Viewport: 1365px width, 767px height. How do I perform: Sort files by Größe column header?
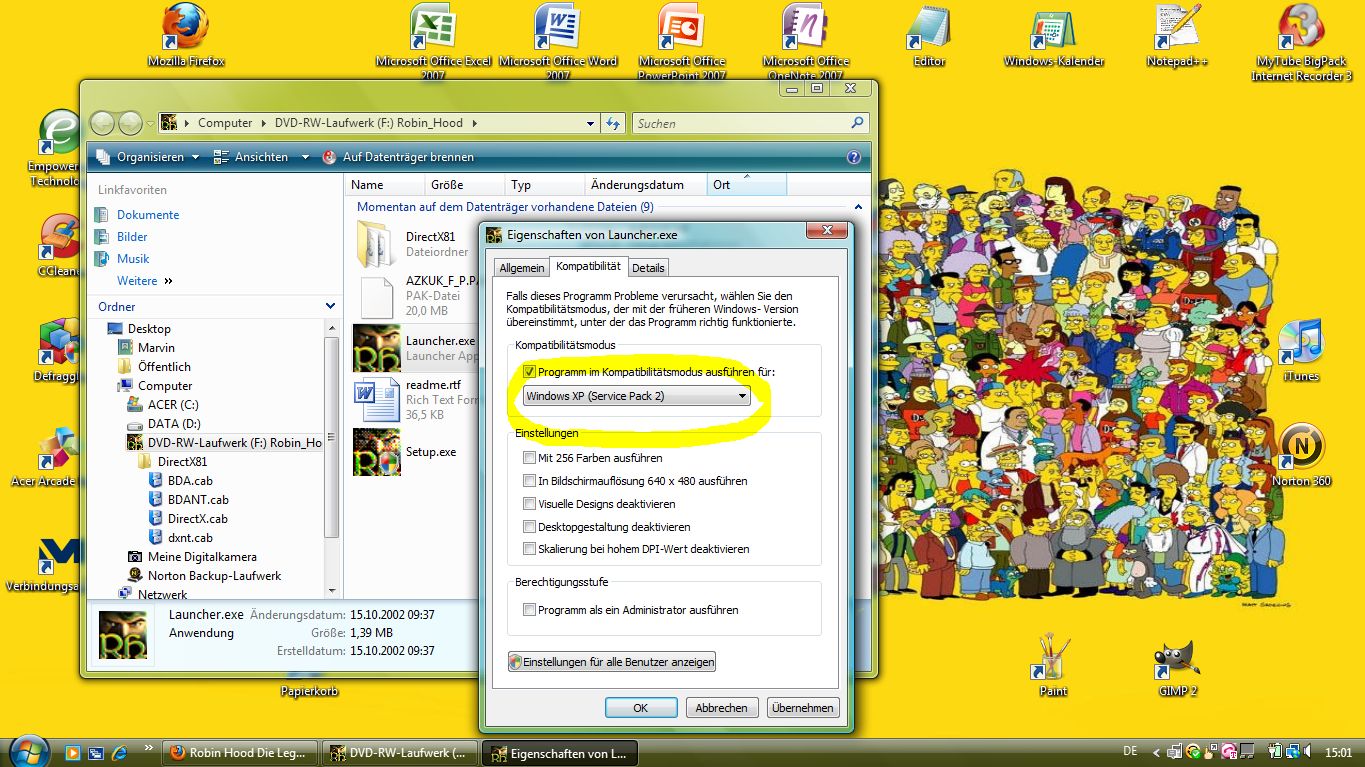pyautogui.click(x=464, y=185)
